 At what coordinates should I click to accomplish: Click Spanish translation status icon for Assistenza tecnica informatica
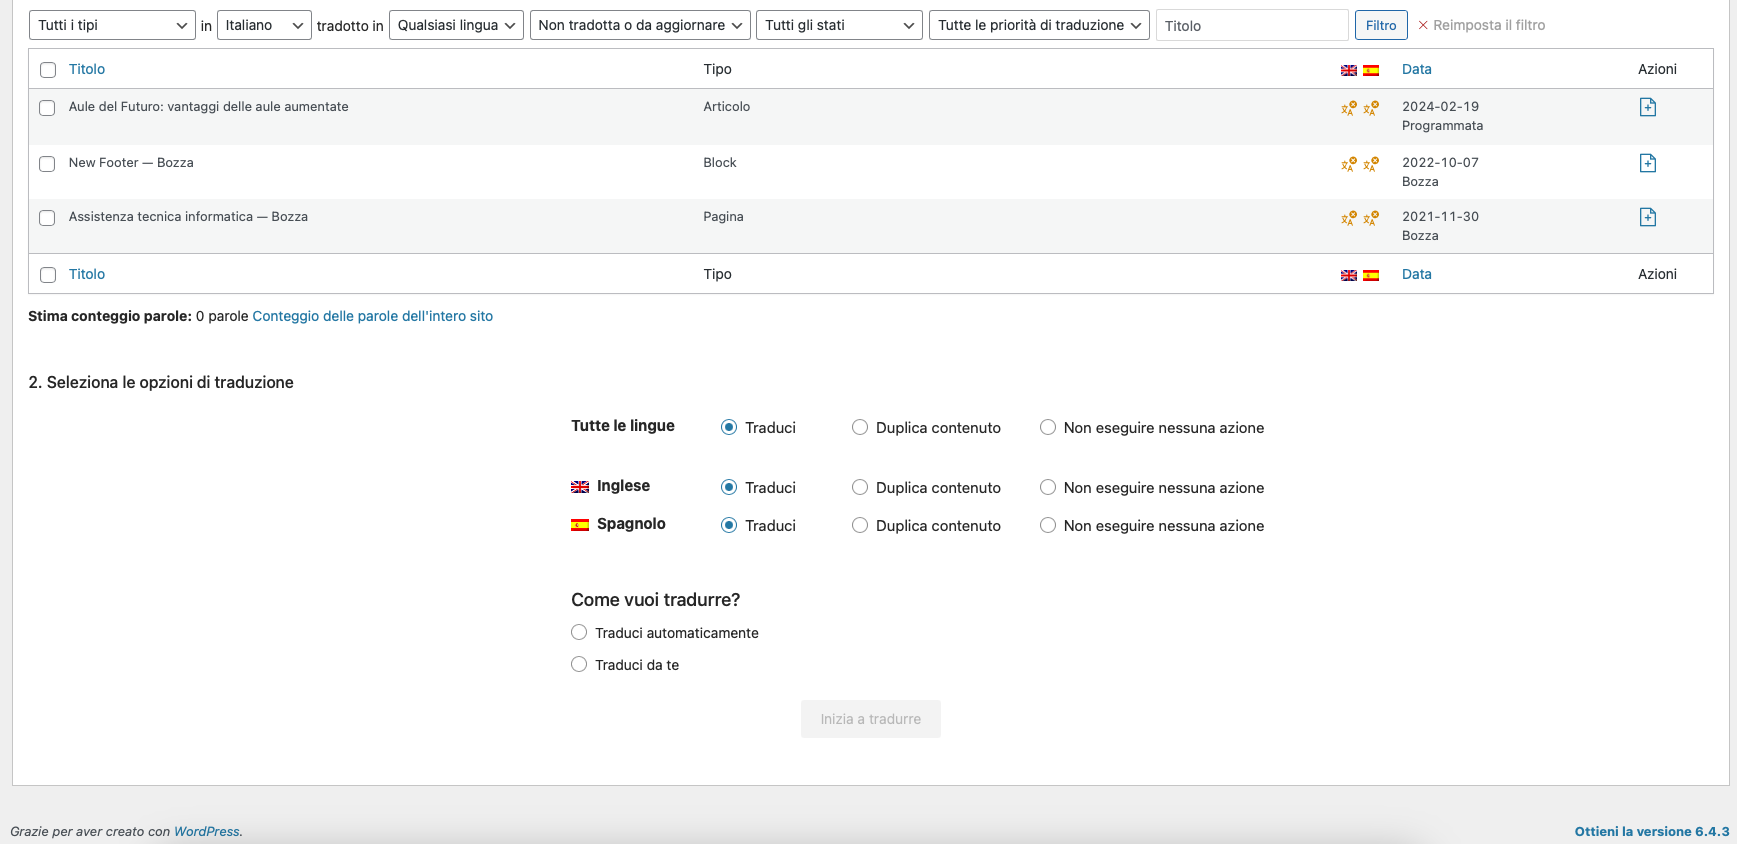(1371, 218)
